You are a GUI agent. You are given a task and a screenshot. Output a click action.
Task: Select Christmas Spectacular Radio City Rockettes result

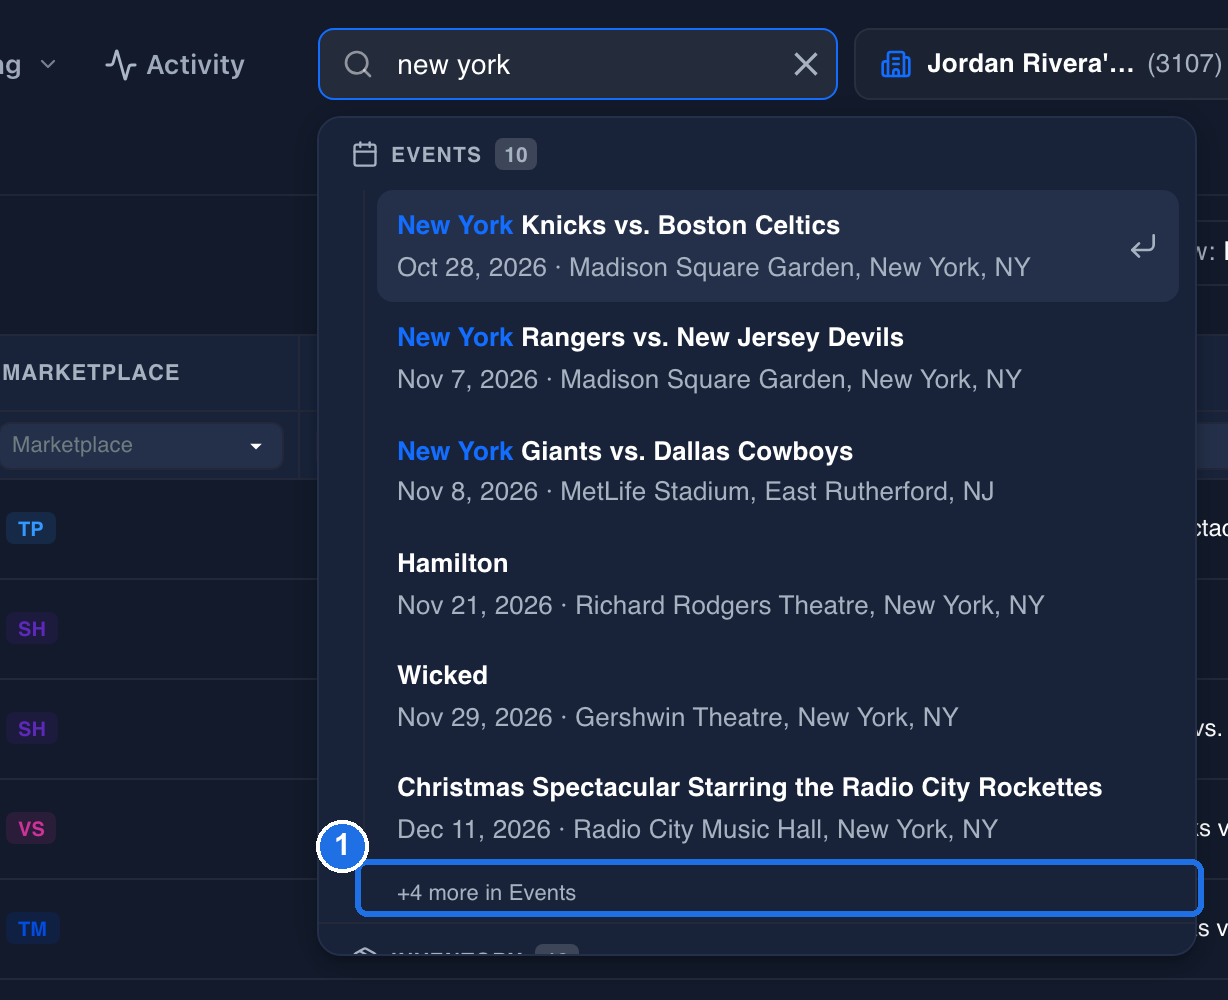(x=778, y=808)
